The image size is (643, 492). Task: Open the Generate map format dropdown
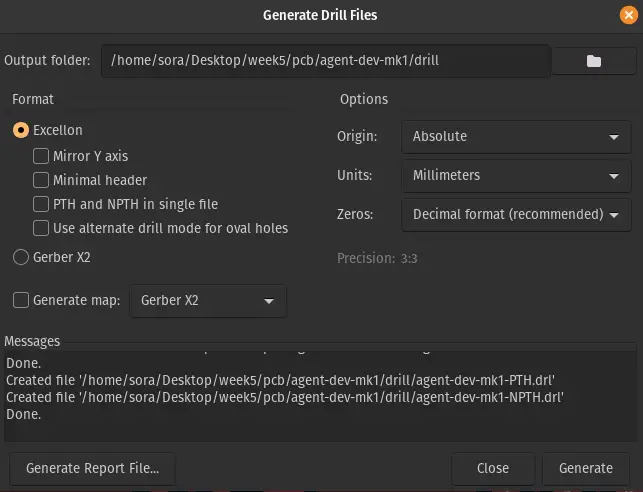point(208,300)
